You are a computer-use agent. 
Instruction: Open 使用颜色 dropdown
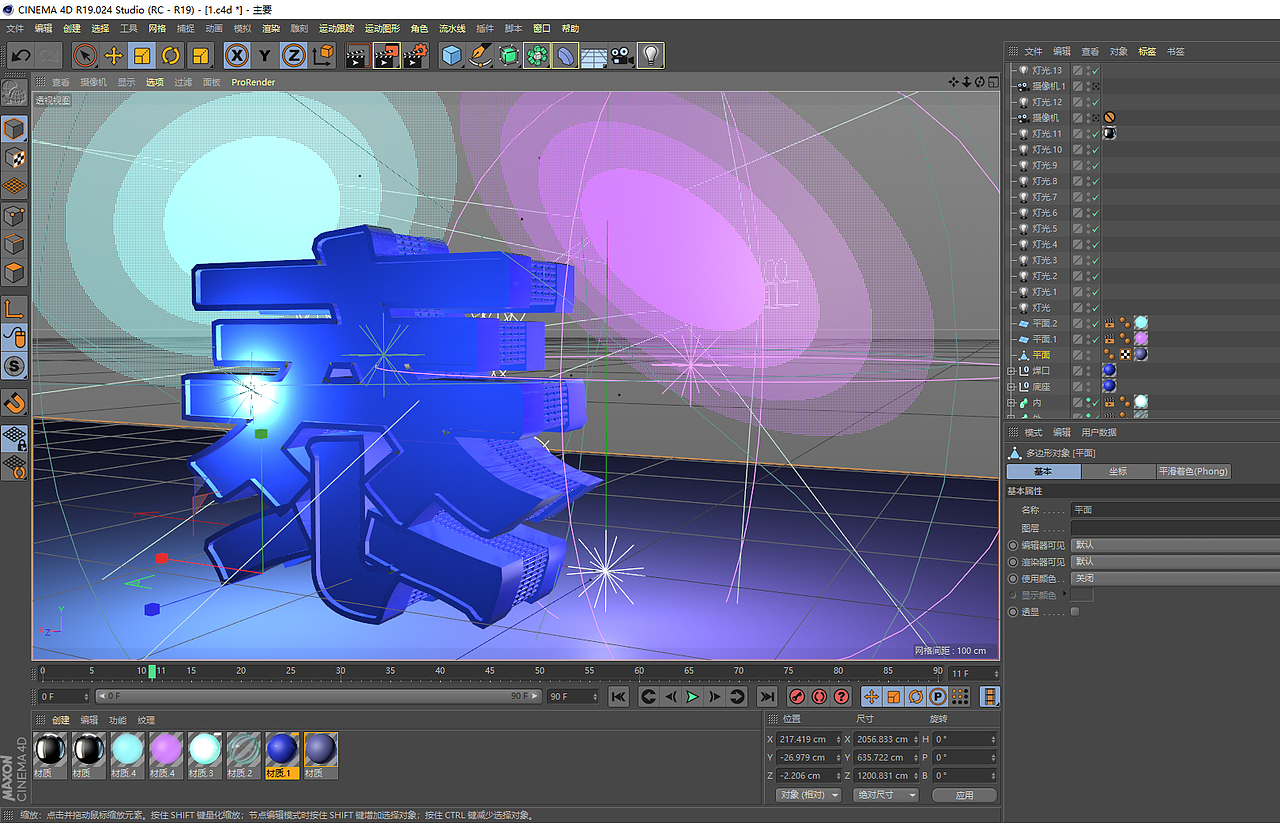click(x=1175, y=578)
